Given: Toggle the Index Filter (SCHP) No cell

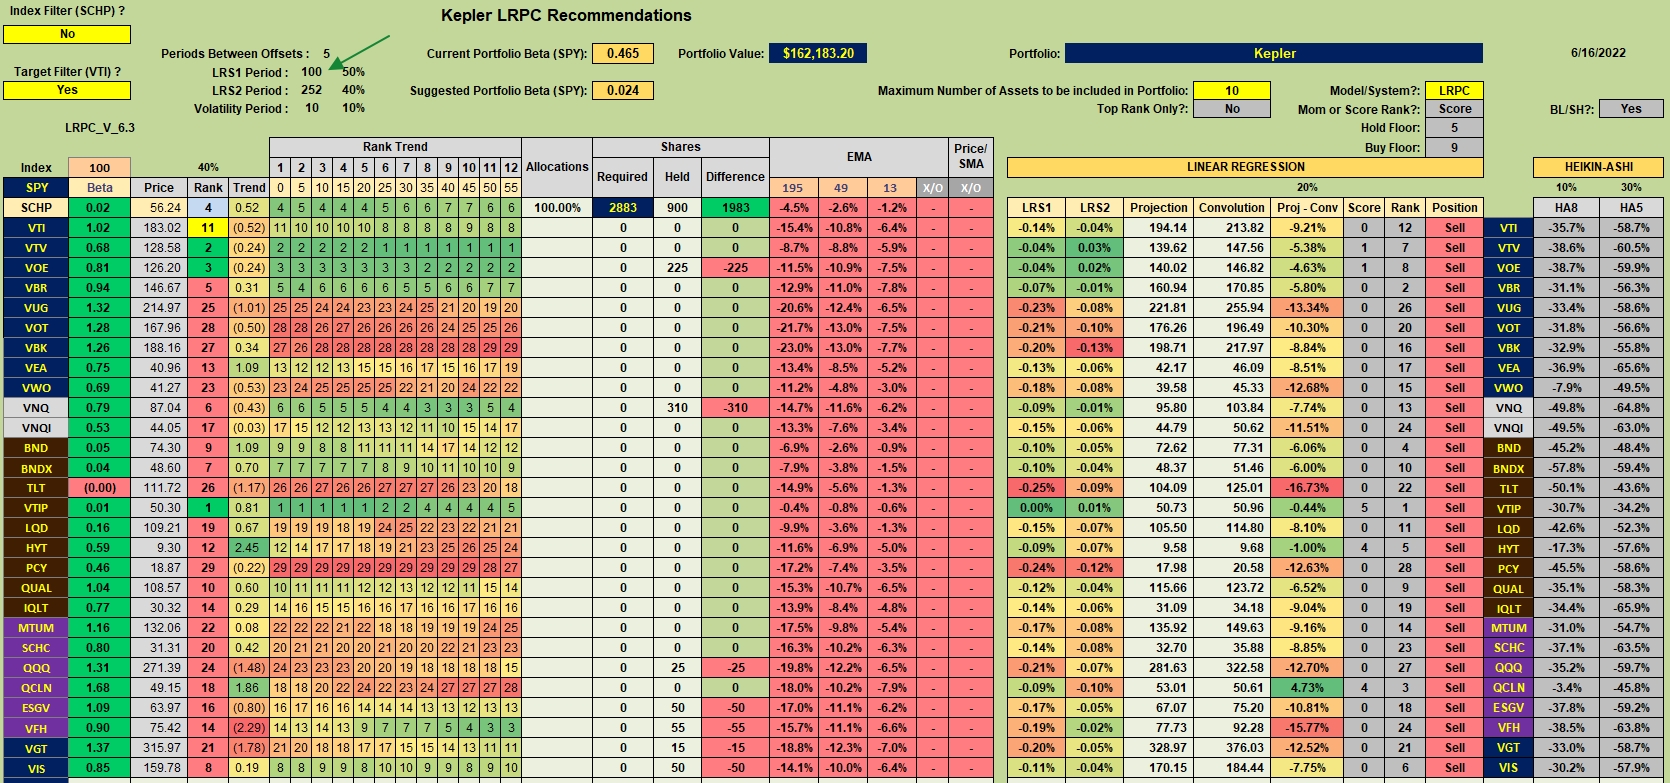Looking at the screenshot, I should pos(67,34).
